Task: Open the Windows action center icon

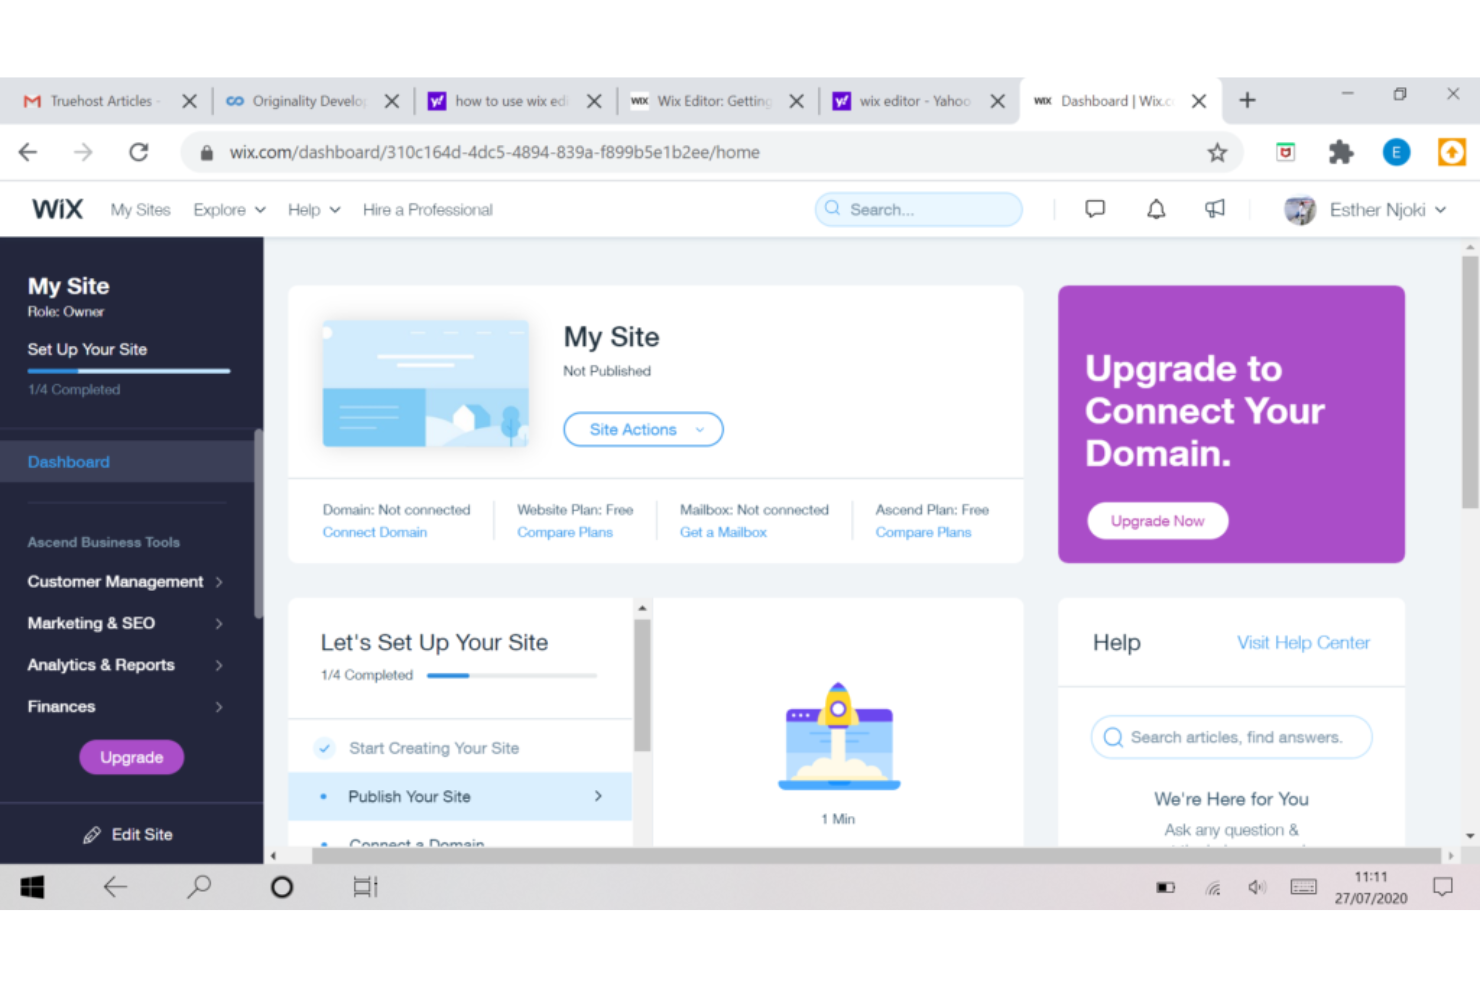Action: (x=1443, y=887)
